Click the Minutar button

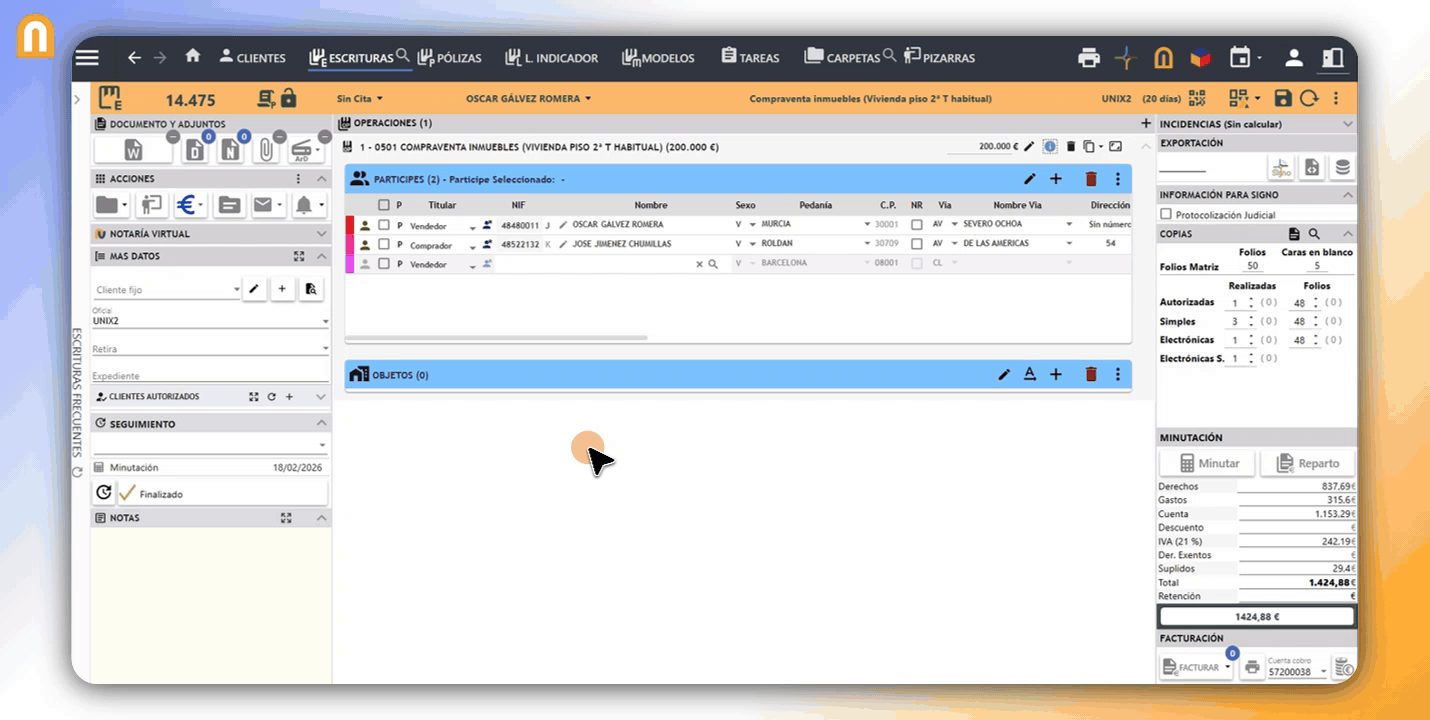[x=1208, y=463]
